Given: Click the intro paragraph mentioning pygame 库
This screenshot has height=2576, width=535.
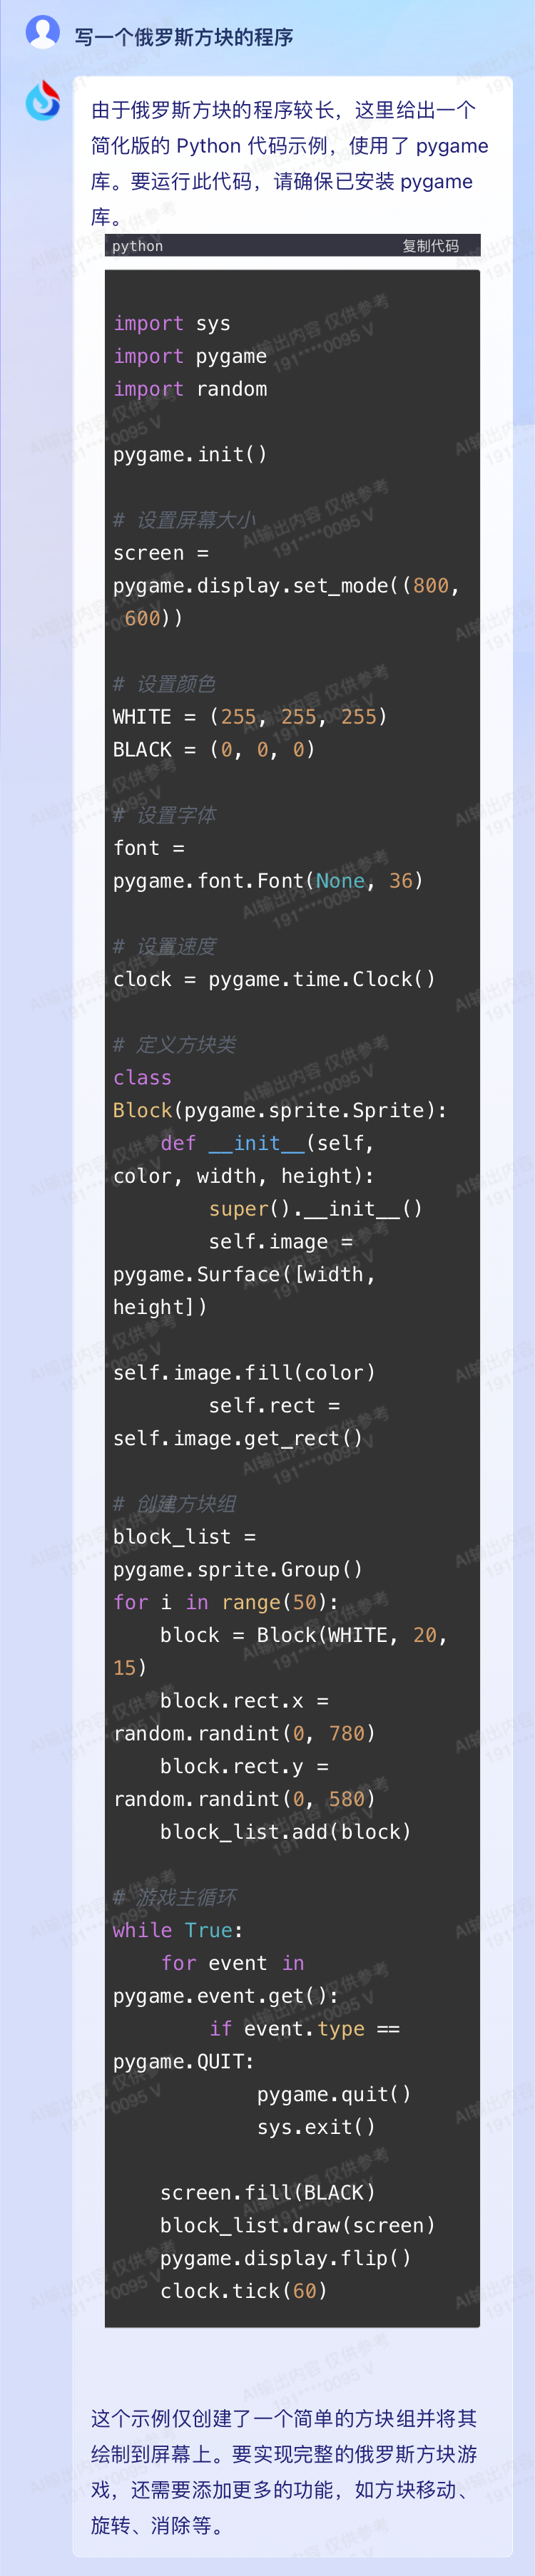Looking at the screenshot, I should coord(290,164).
